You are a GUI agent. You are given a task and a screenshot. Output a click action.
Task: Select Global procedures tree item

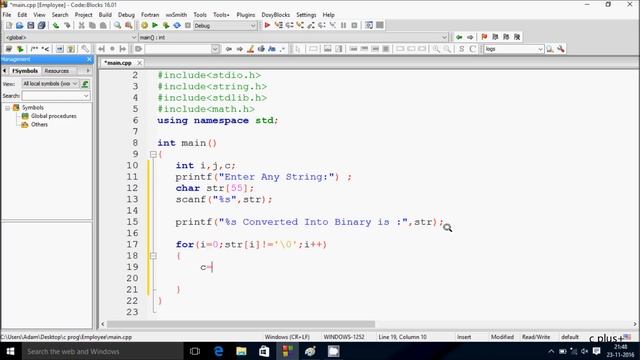53,116
